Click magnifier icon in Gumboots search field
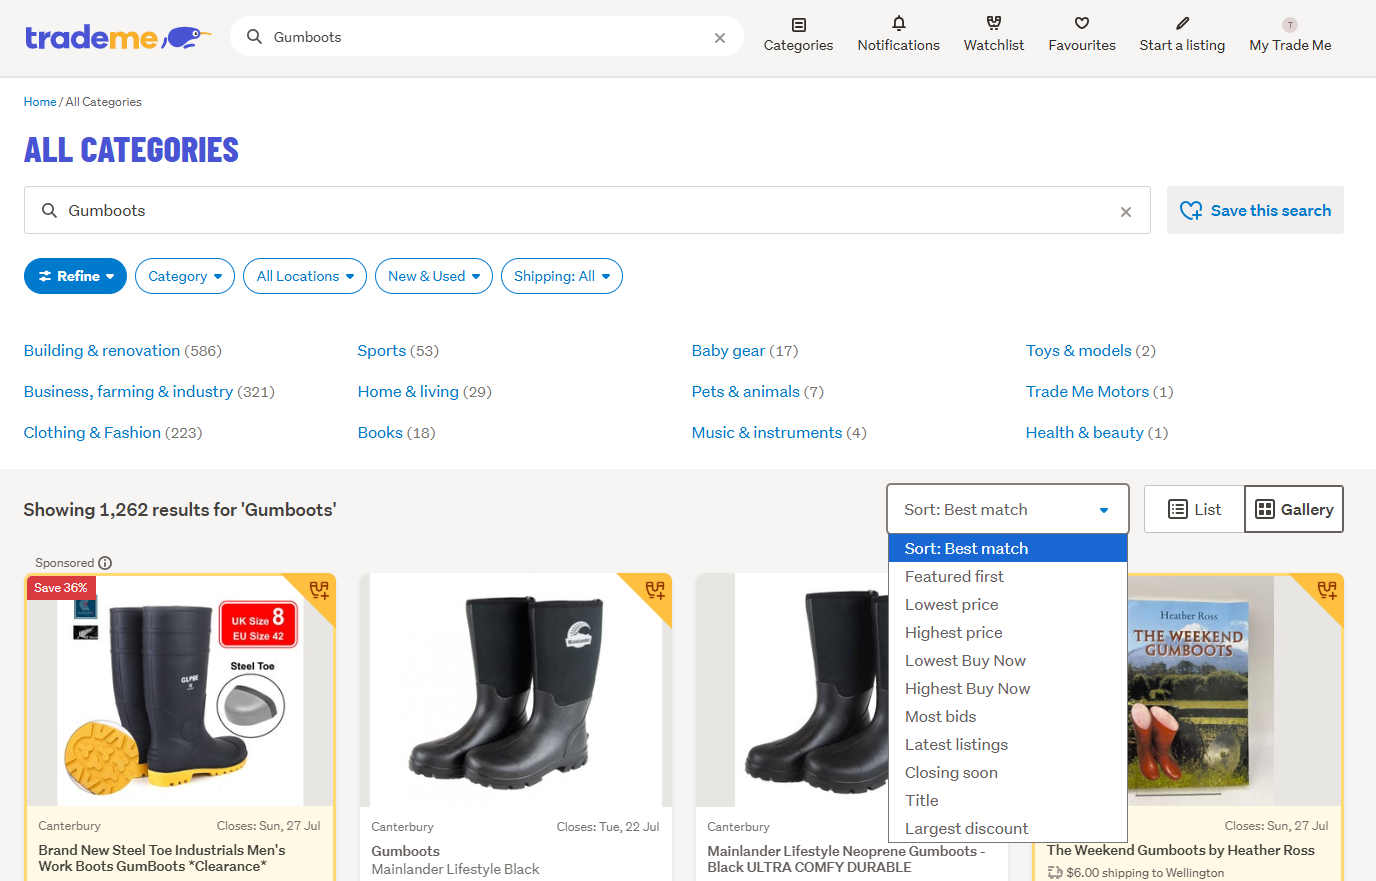 [x=49, y=210]
